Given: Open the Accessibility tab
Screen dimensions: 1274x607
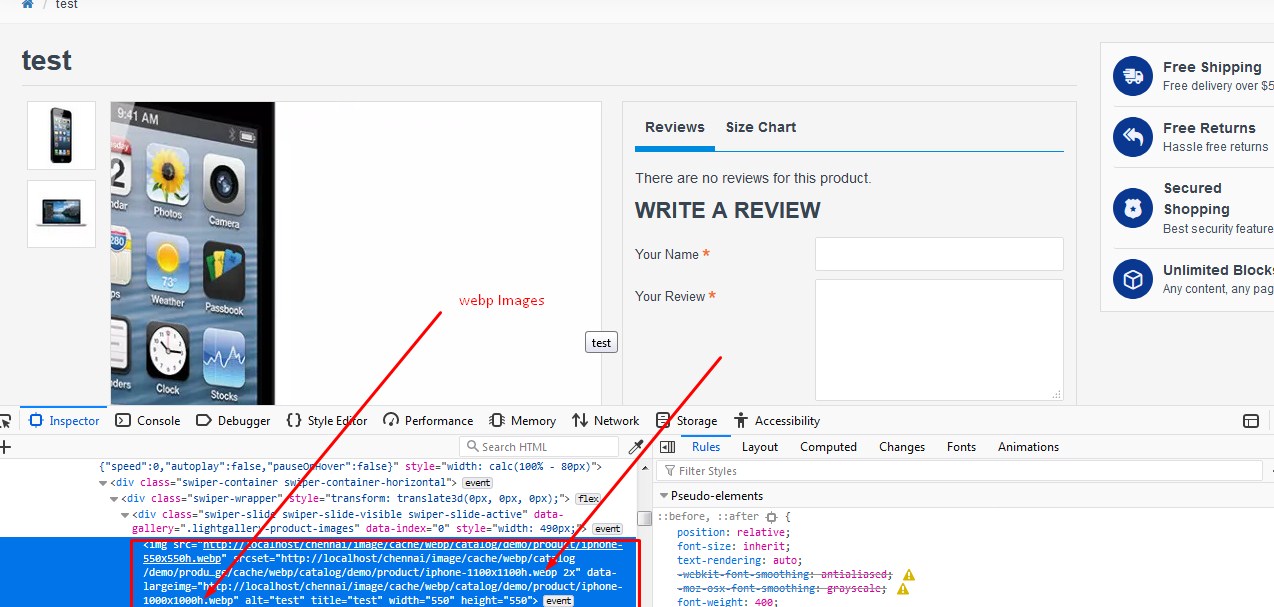Looking at the screenshot, I should pos(776,421).
